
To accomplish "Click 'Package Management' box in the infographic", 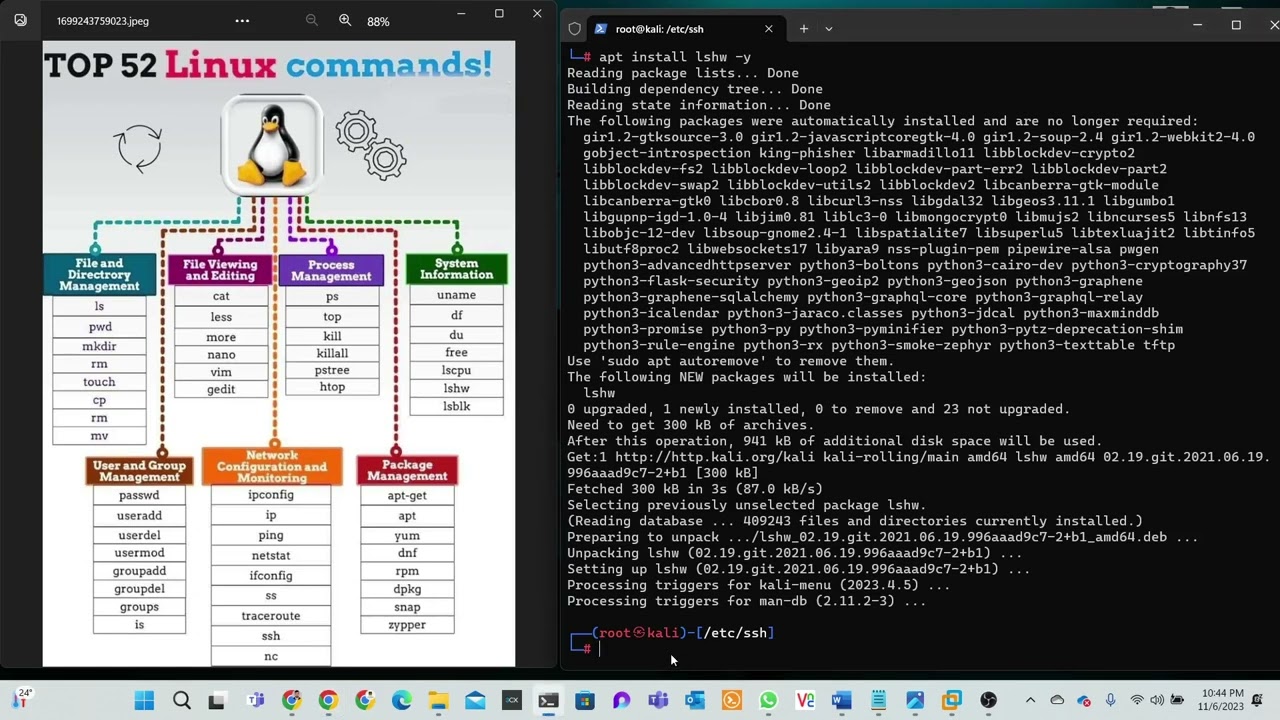I will [407, 470].
